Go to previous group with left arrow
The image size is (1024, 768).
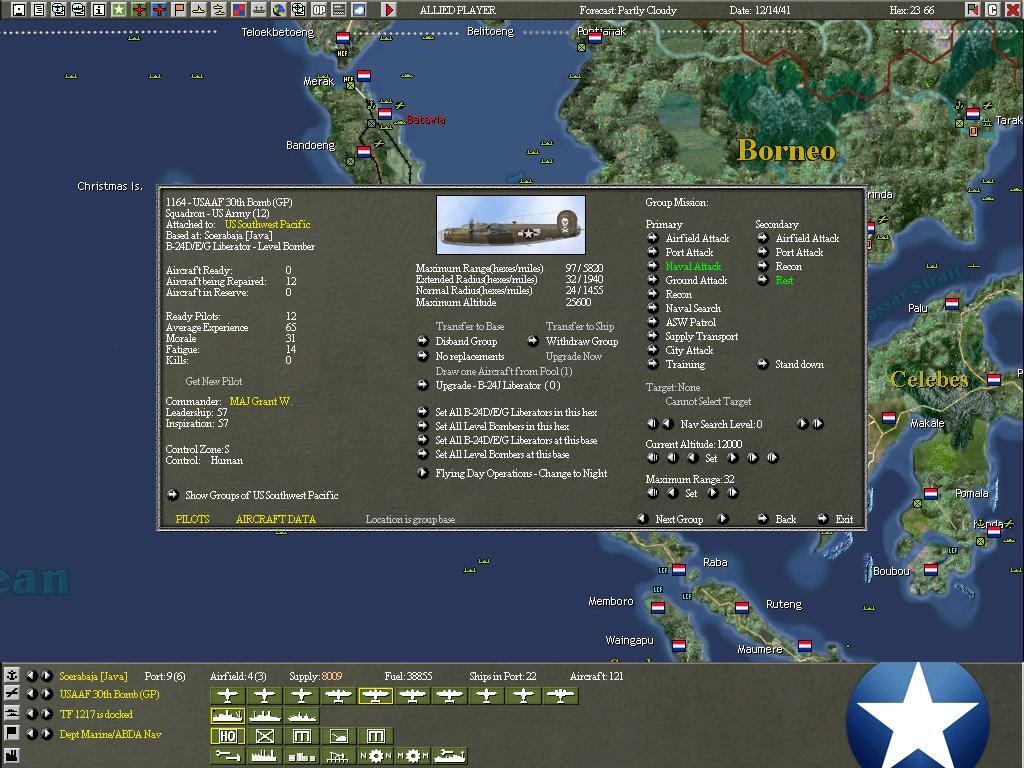coord(643,519)
